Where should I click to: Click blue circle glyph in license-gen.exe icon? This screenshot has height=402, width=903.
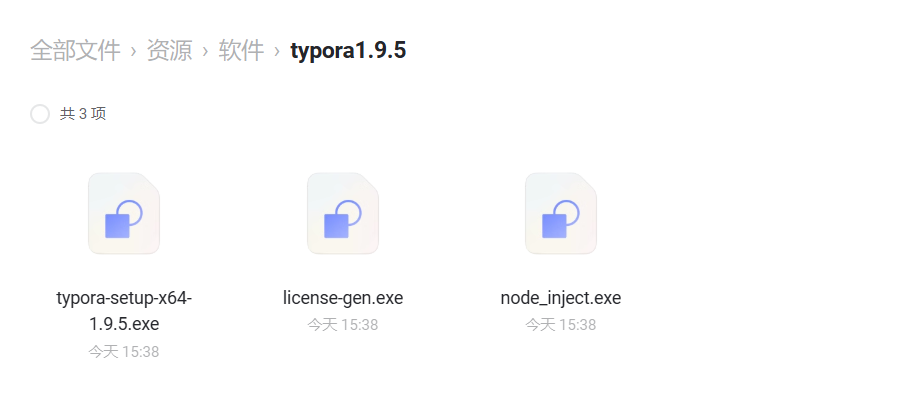tap(349, 213)
